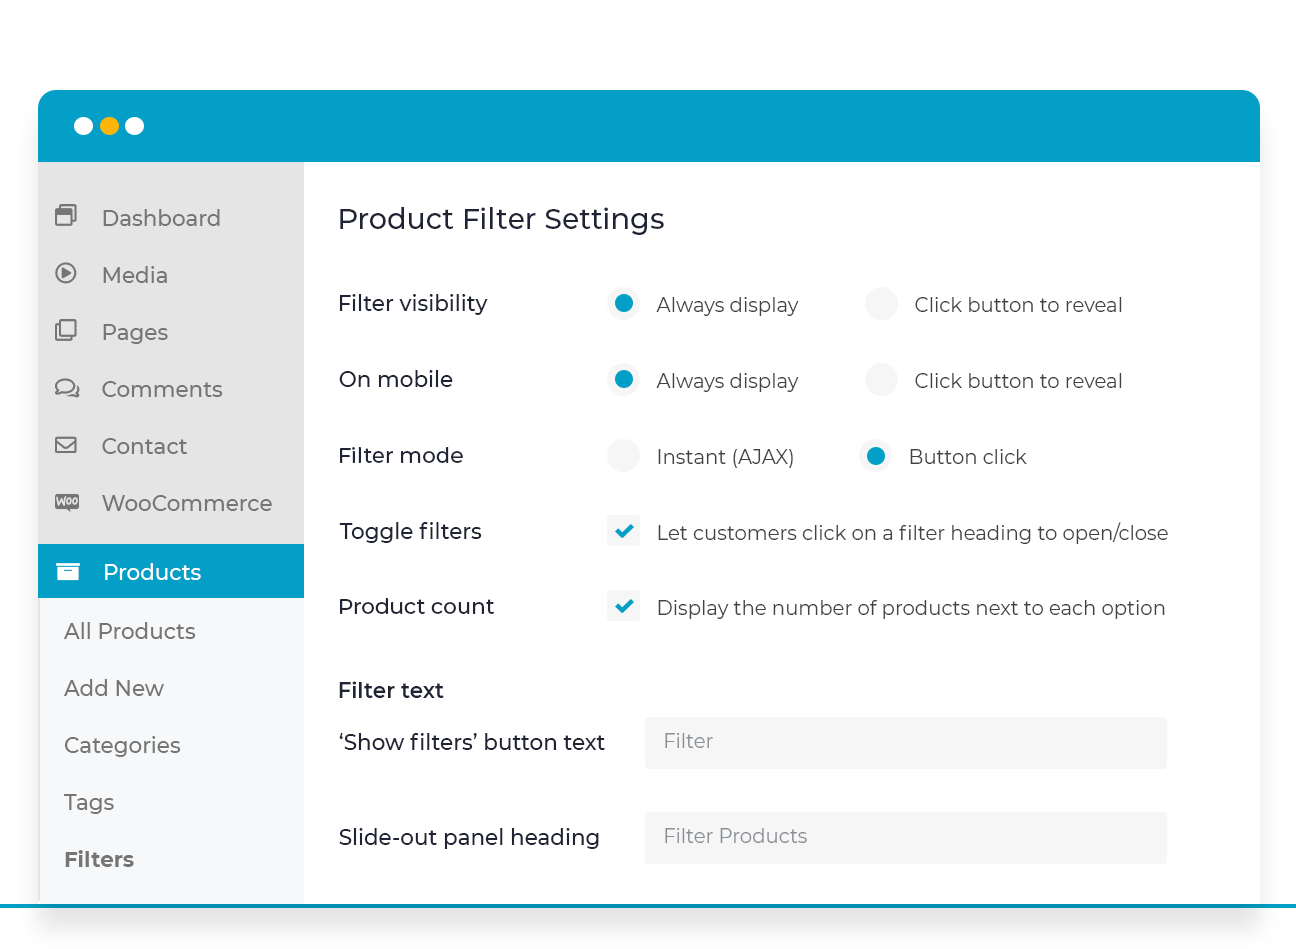The image size is (1296, 949).
Task: Uncheck the Product count option
Action: (x=623, y=606)
